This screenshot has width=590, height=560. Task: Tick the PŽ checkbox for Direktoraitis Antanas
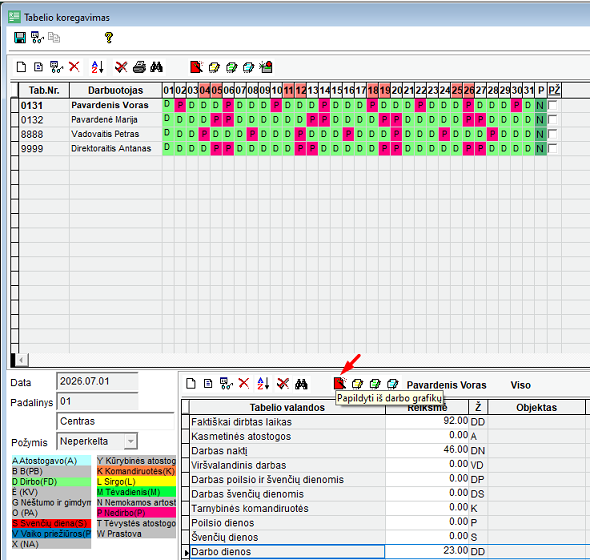tap(553, 148)
